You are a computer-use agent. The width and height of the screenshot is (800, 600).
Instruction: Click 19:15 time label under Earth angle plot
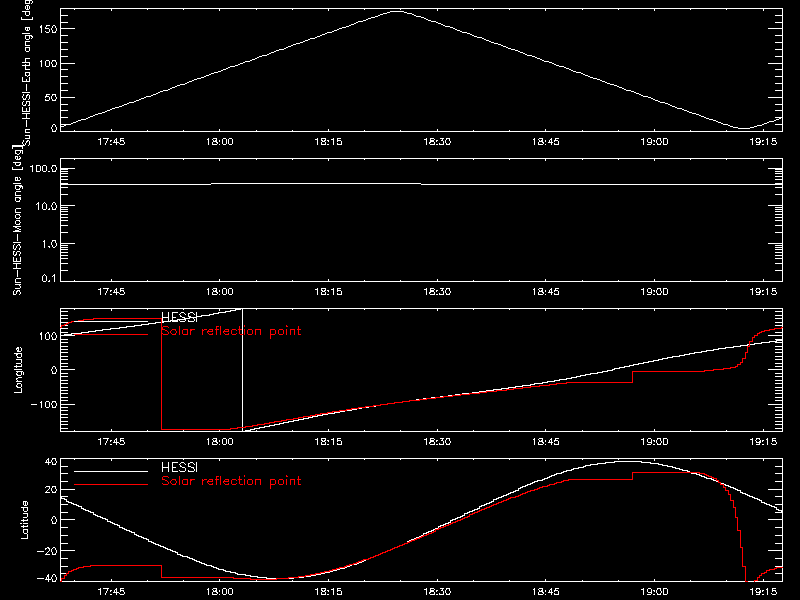763,142
